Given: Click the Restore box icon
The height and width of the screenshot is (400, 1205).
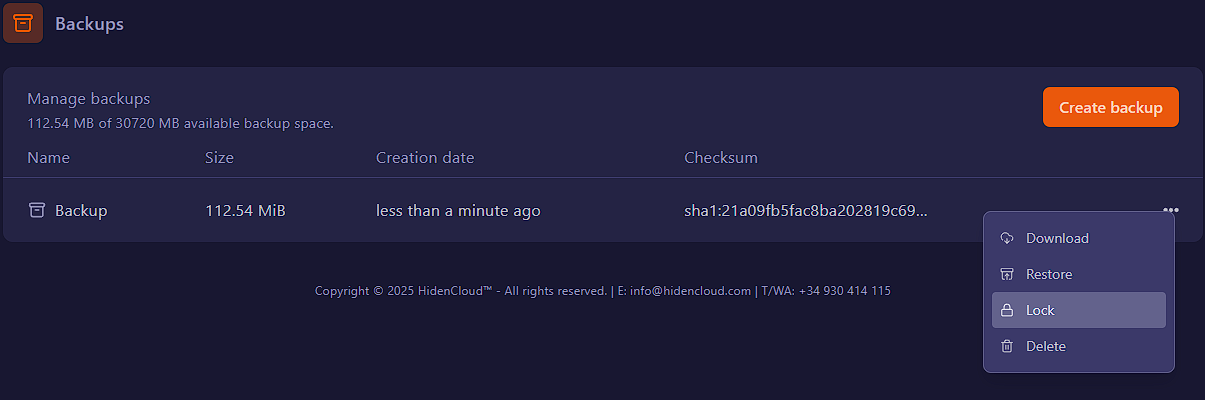Looking at the screenshot, I should [1007, 274].
